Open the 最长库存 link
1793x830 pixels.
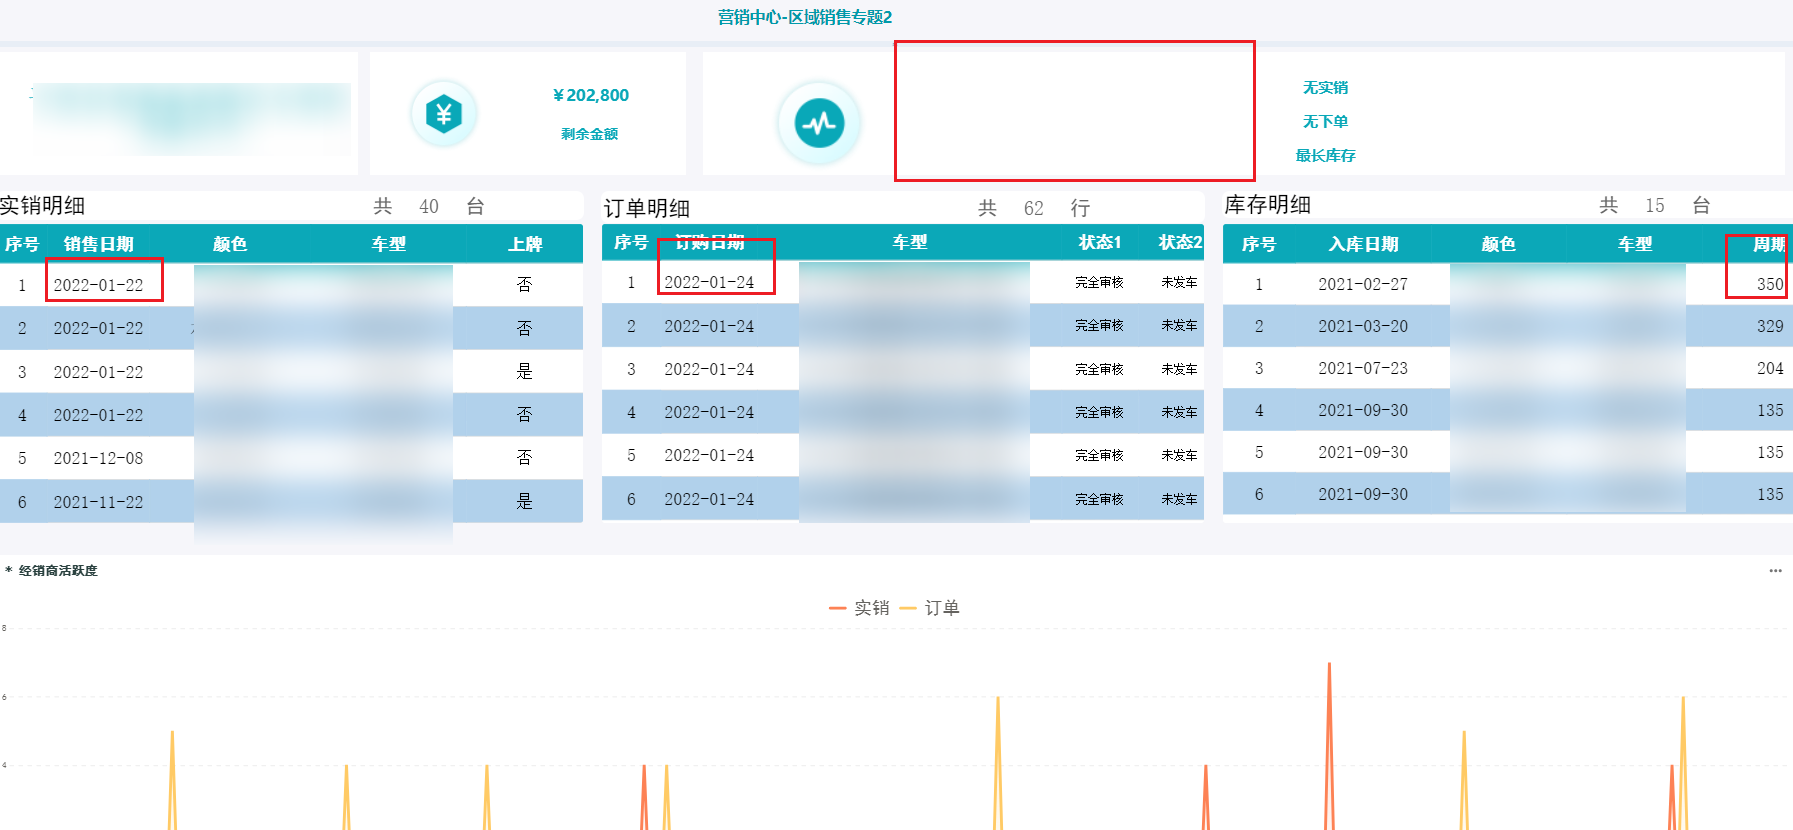tap(1325, 156)
